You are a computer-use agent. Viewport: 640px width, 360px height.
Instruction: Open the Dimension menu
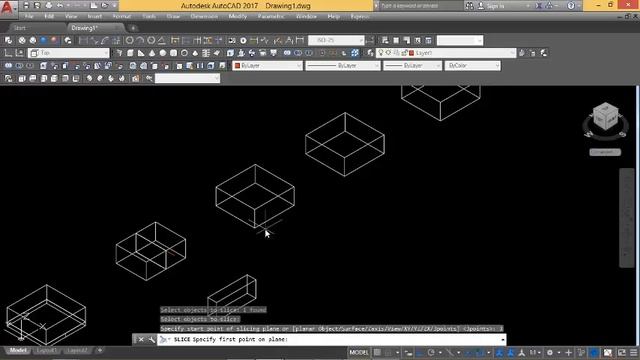(204, 17)
